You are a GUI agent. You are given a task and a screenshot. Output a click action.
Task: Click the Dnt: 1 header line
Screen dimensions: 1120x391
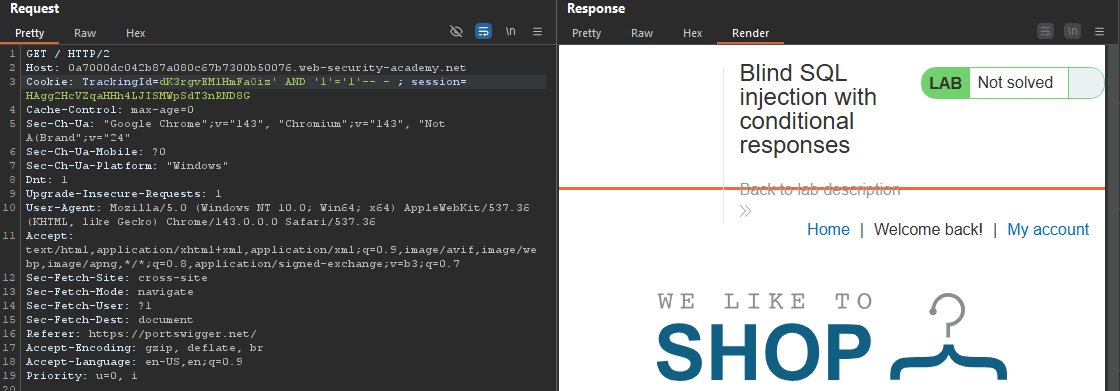coord(46,180)
